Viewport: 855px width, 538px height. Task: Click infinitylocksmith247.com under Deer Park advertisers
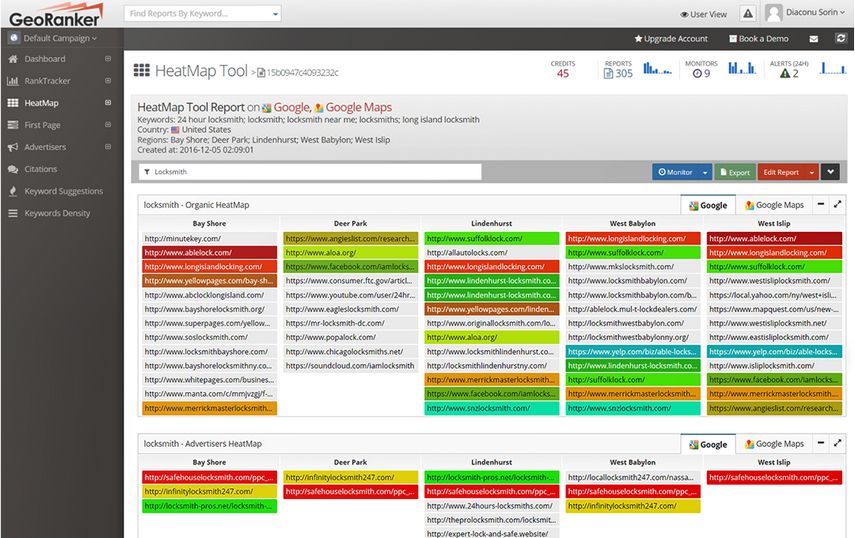pos(351,477)
